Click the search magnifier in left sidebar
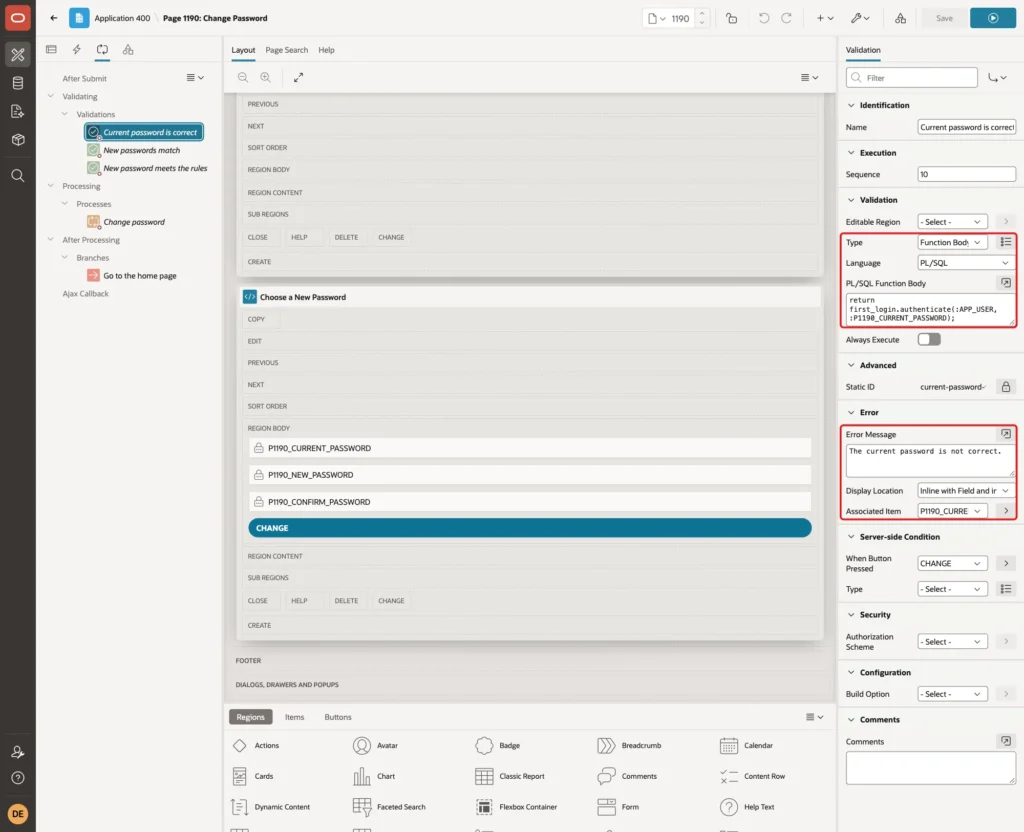The height and width of the screenshot is (832, 1024). 18,176
